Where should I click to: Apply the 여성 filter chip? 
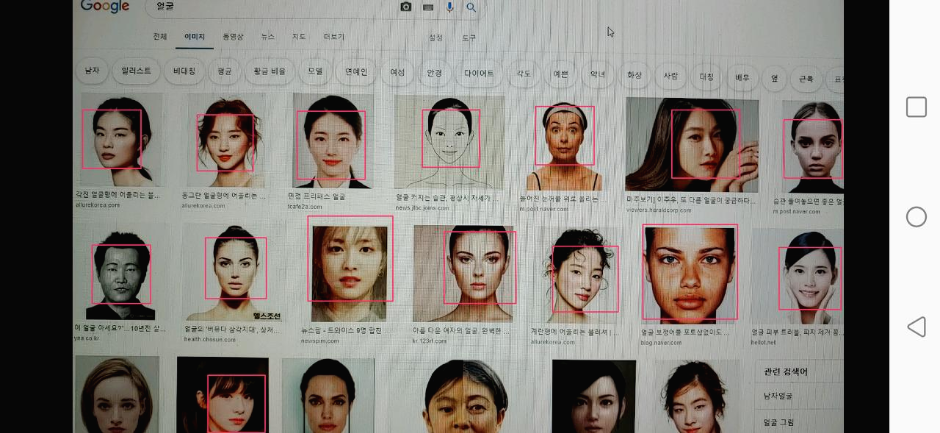pyautogui.click(x=397, y=73)
